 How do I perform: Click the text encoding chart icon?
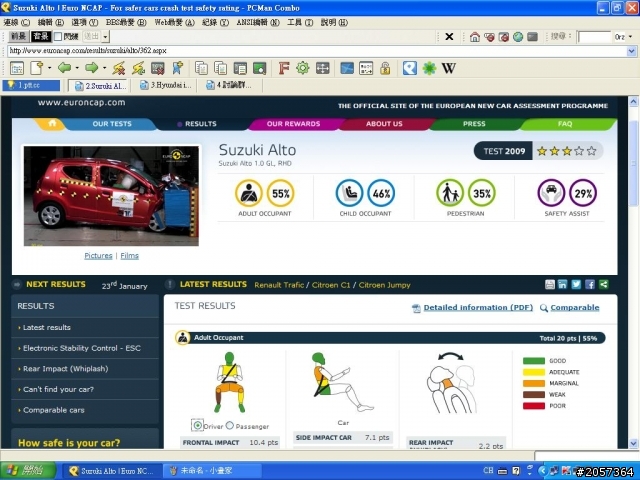click(366, 68)
